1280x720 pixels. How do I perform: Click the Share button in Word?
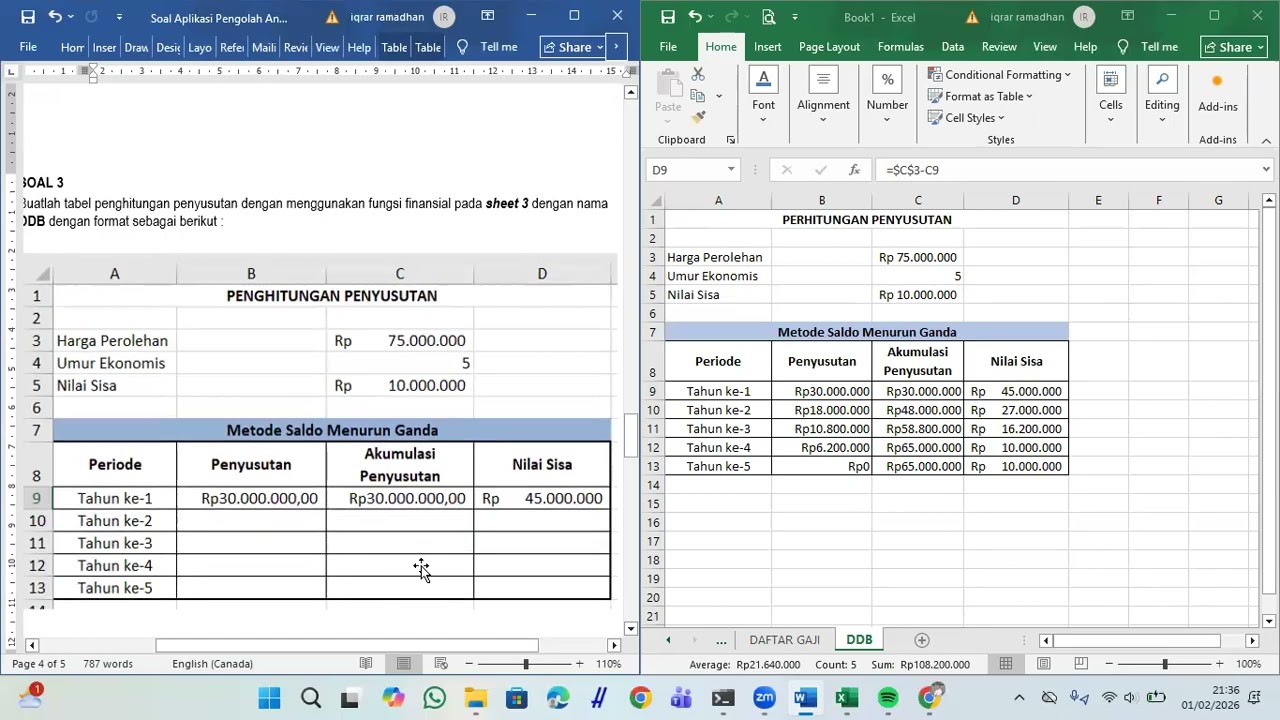(572, 47)
